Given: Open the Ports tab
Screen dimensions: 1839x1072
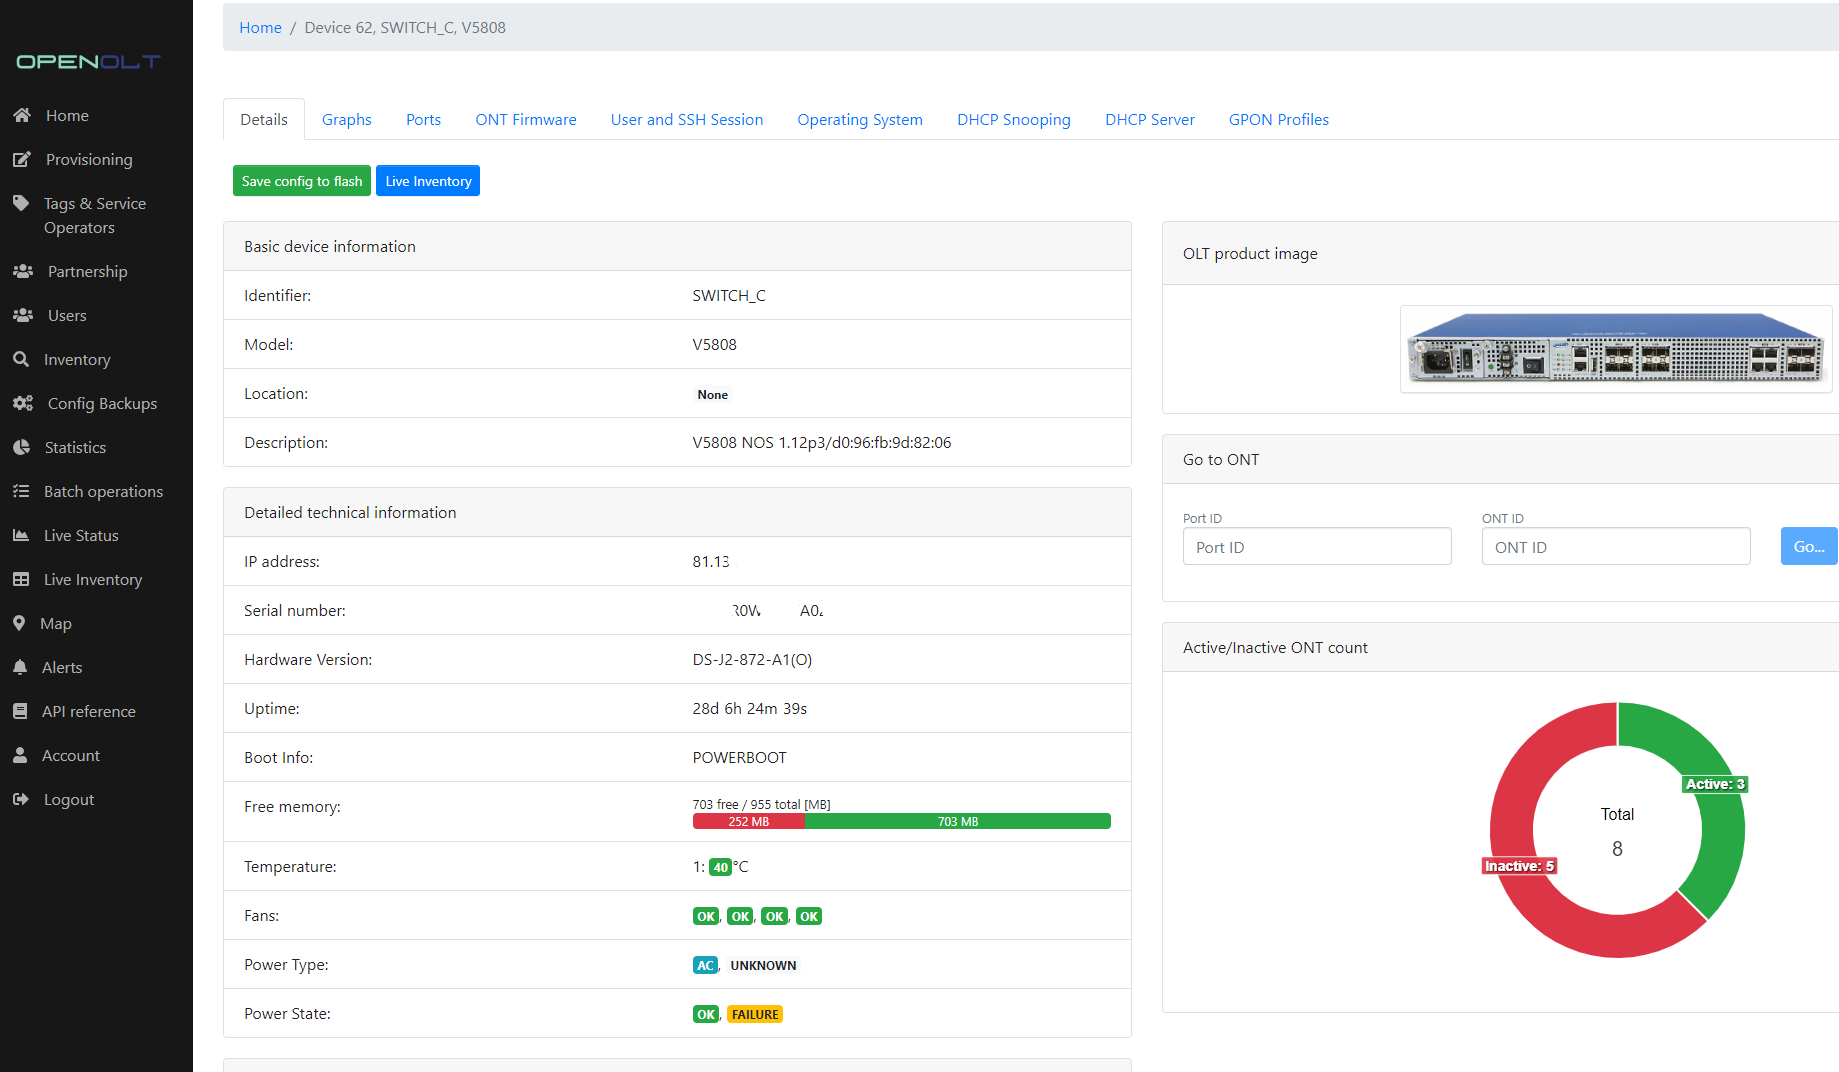Looking at the screenshot, I should tap(423, 119).
